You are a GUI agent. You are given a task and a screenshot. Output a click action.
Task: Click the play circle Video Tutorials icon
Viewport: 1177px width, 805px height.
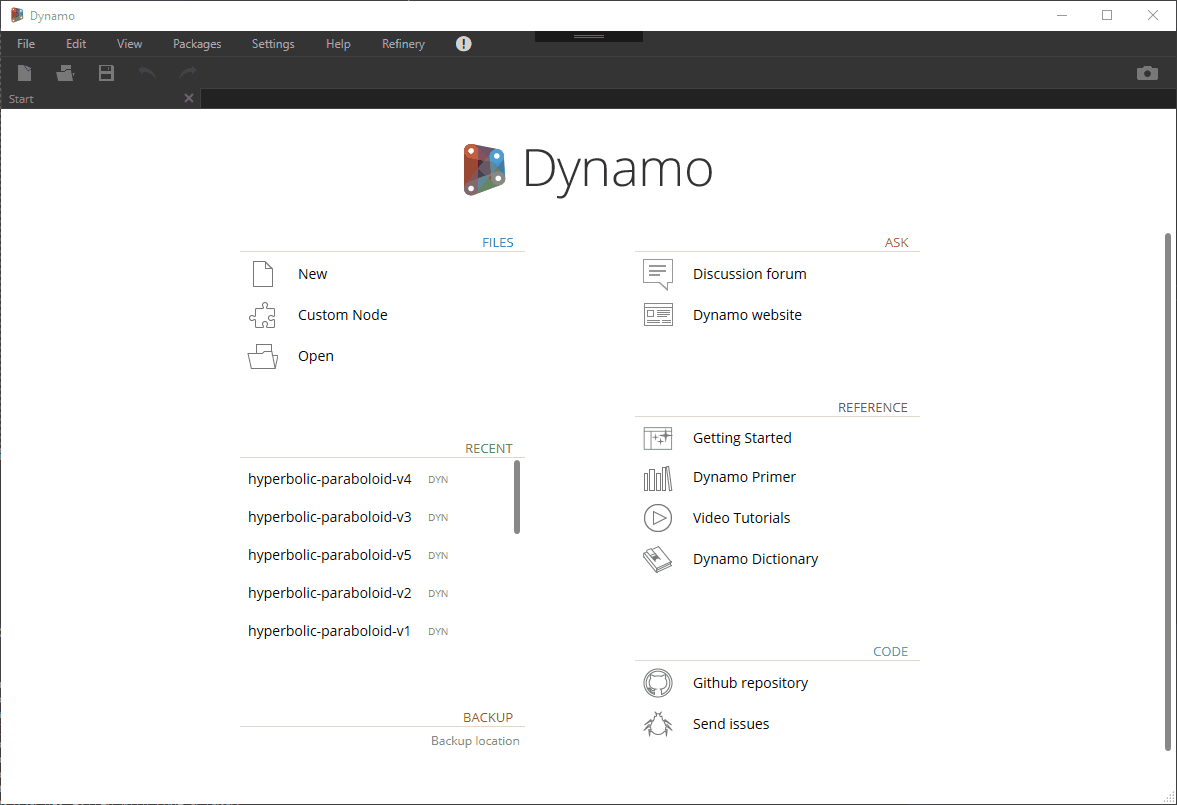click(658, 518)
